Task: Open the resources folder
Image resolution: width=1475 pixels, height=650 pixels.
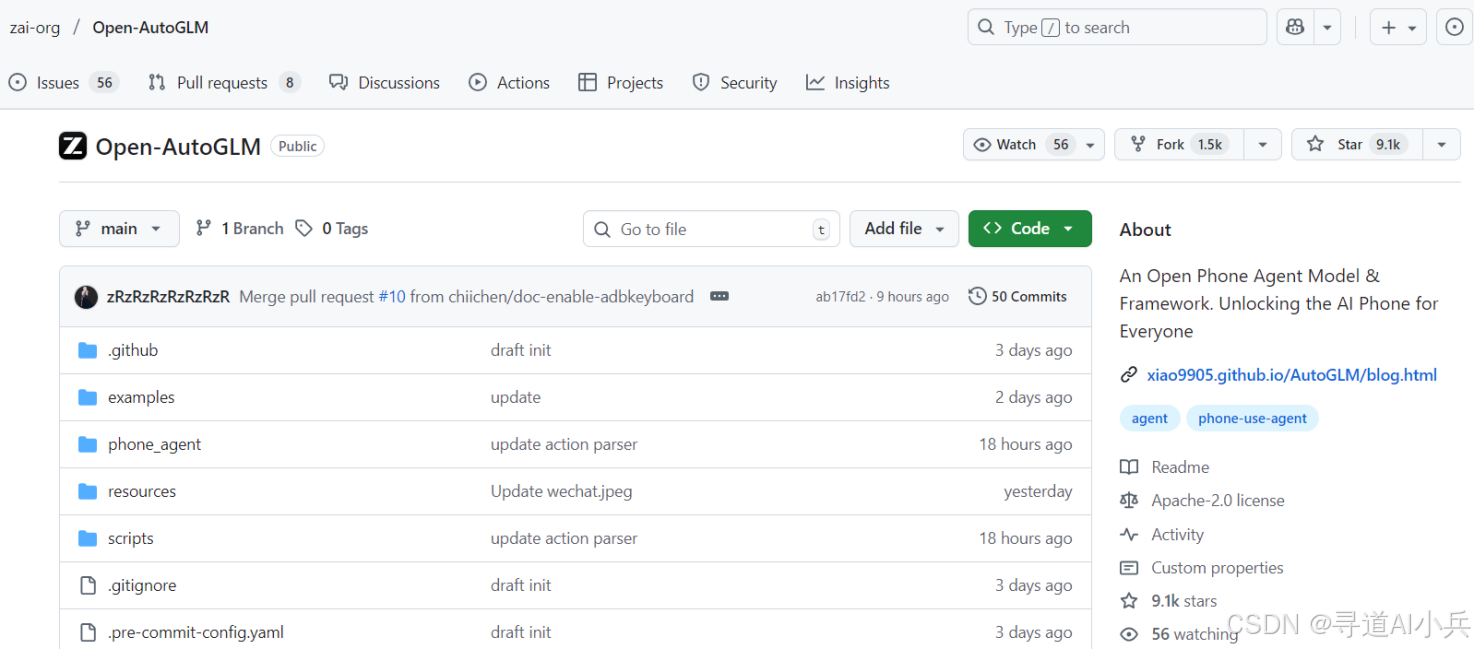Action: [142, 491]
